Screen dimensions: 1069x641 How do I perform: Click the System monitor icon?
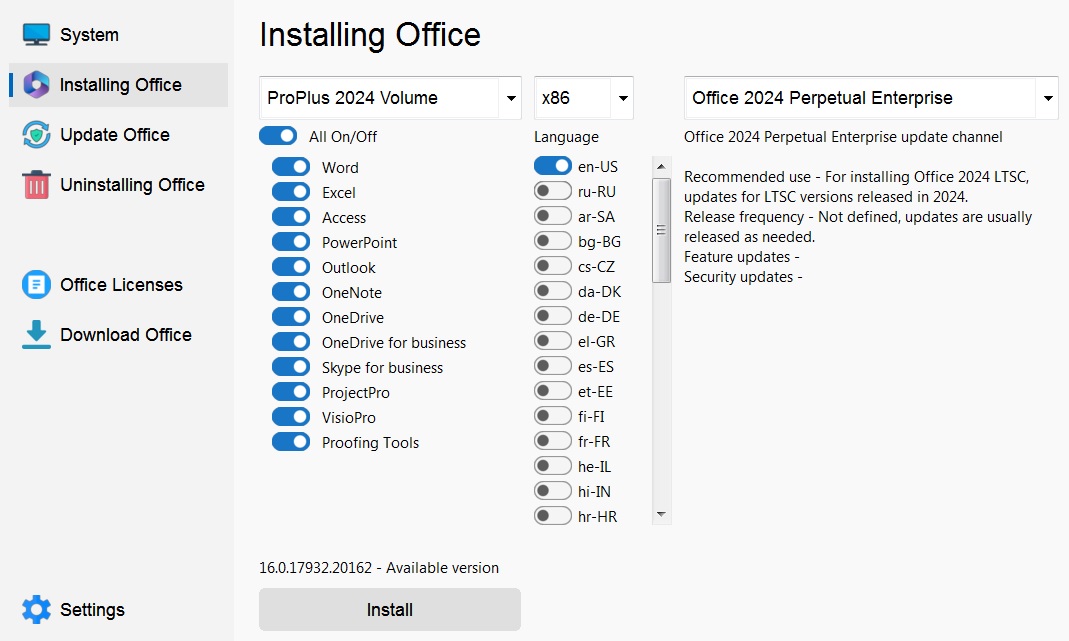tap(36, 34)
